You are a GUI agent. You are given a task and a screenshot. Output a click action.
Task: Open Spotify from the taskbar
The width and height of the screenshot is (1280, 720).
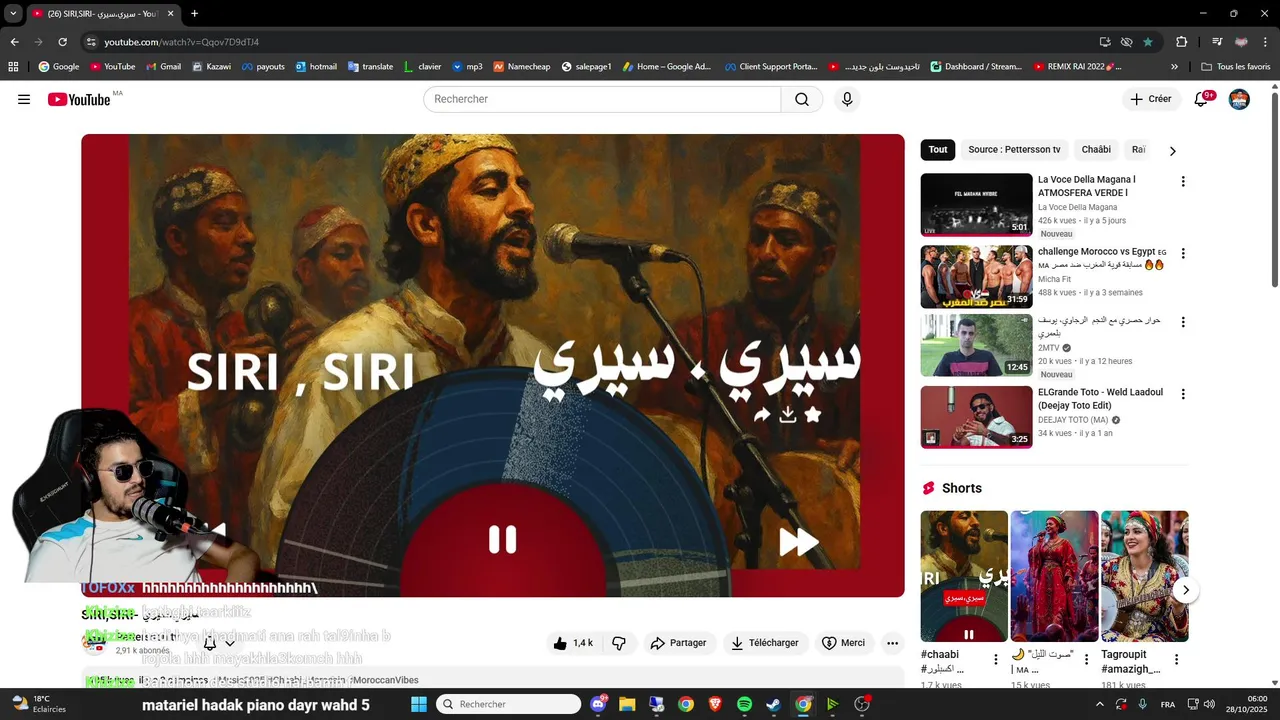744,704
